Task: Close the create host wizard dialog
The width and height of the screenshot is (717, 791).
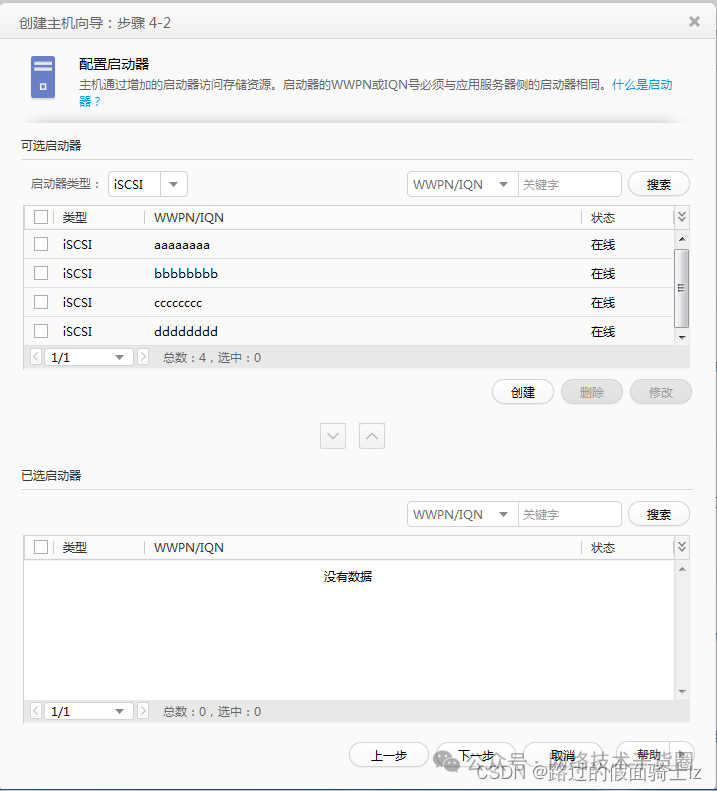Action: (694, 21)
